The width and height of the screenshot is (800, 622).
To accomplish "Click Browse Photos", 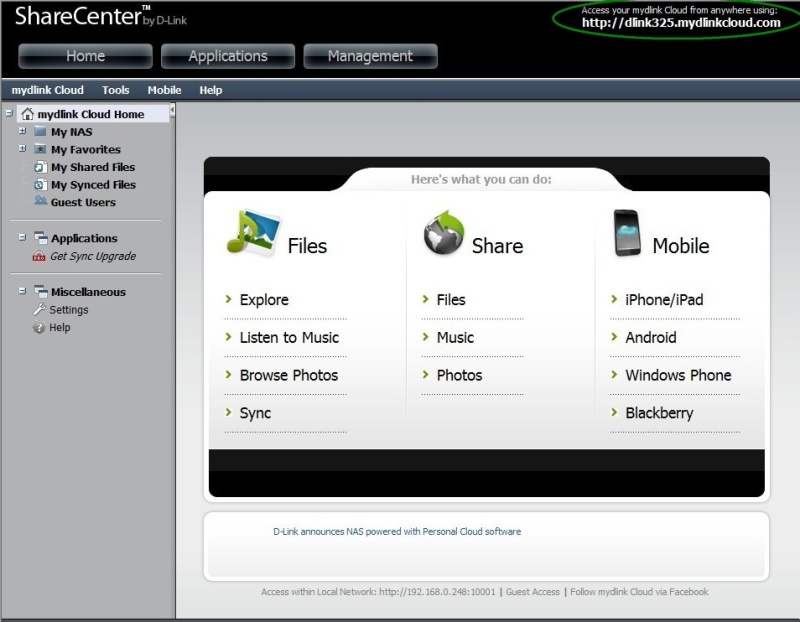I will point(289,375).
